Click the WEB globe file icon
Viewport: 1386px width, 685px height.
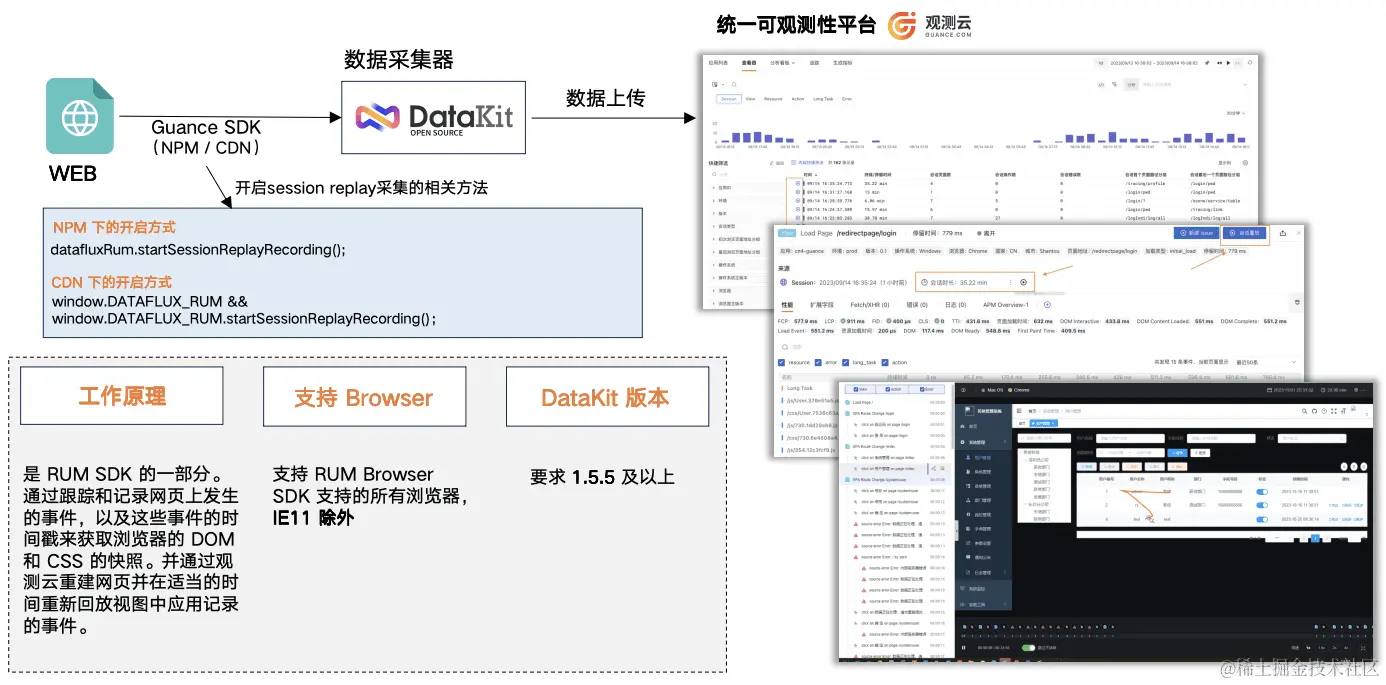80,116
